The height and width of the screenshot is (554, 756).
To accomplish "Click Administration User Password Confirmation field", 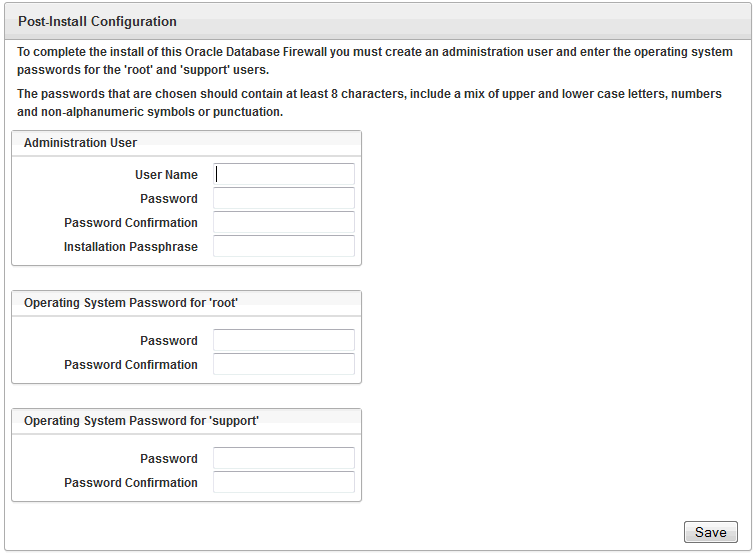I will 284,223.
